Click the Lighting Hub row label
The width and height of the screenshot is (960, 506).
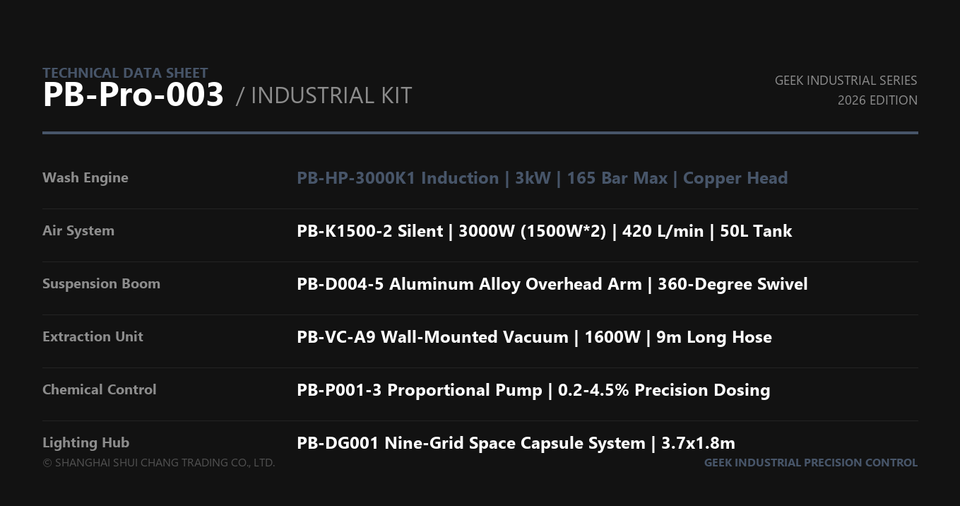(86, 442)
